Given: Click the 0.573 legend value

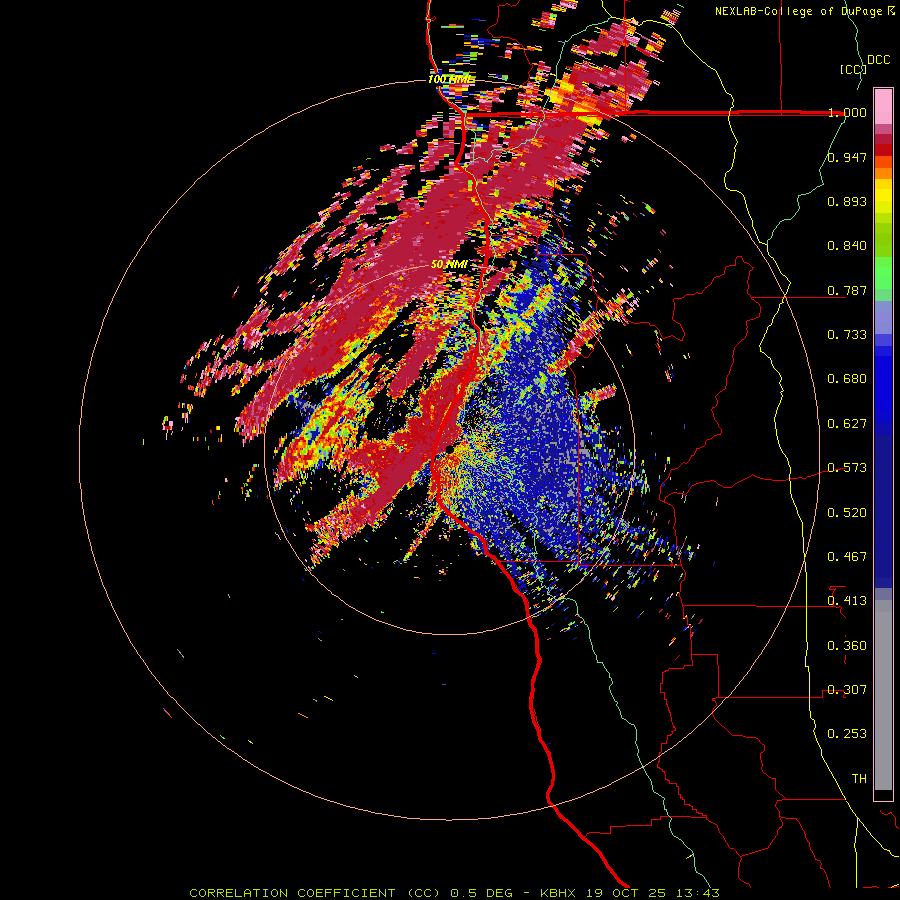Looking at the screenshot, I should click(847, 468).
